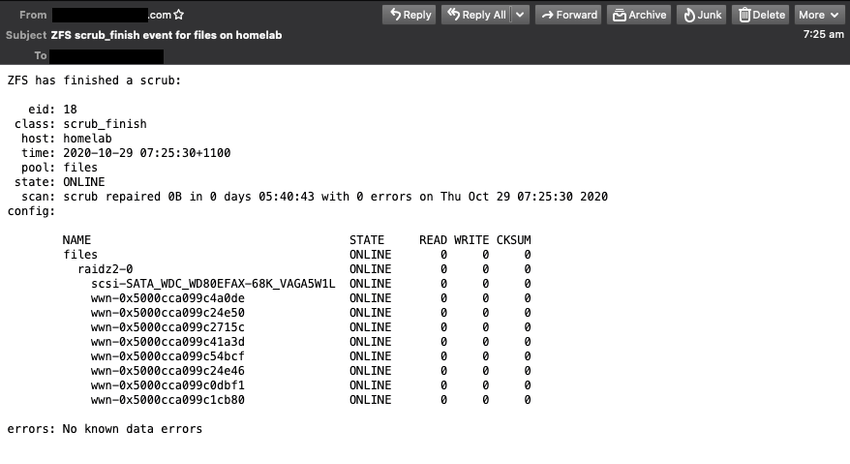The width and height of the screenshot is (850, 464).
Task: Click the CKSUM column header
Action: point(513,240)
